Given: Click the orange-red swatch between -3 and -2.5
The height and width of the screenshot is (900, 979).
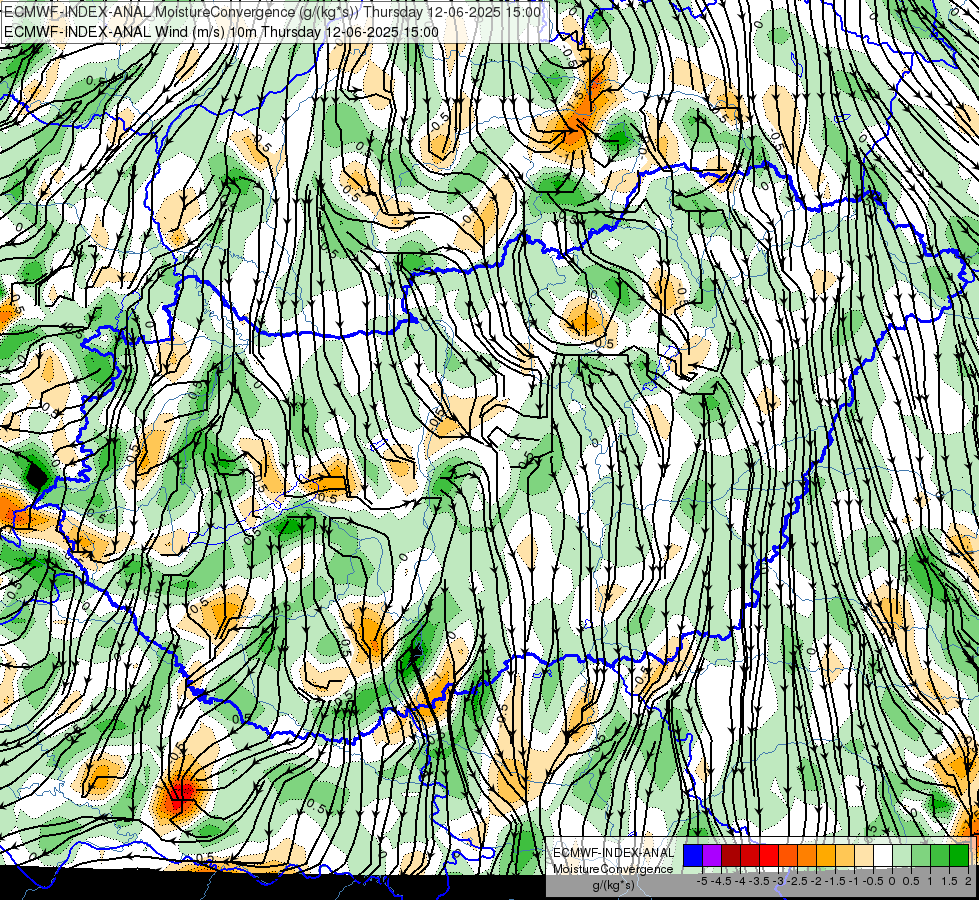Looking at the screenshot, I should click(x=788, y=855).
